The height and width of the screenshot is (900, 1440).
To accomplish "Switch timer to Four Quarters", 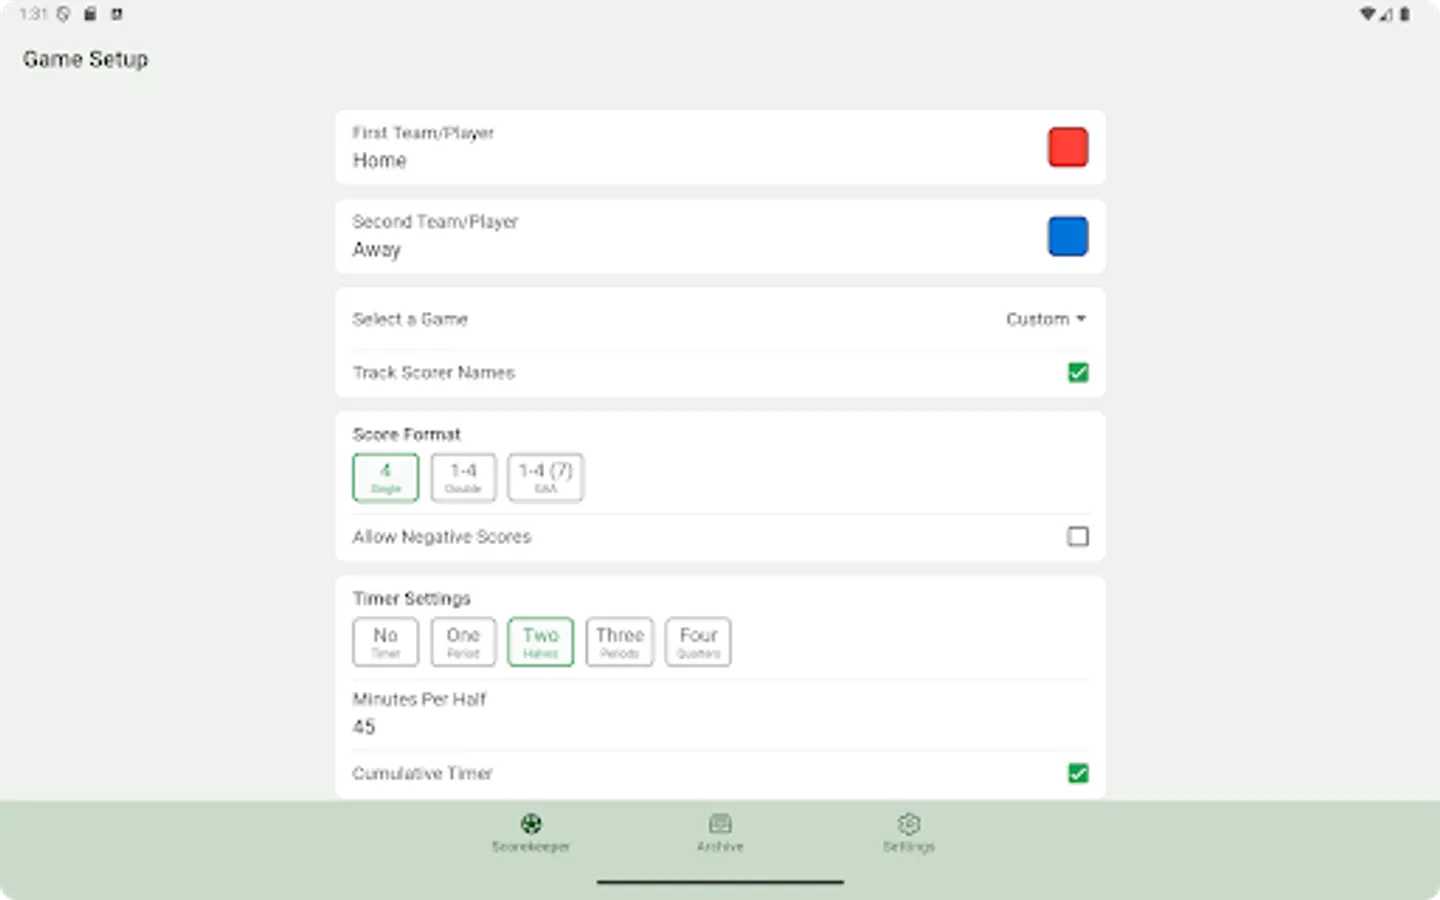I will tap(697, 641).
